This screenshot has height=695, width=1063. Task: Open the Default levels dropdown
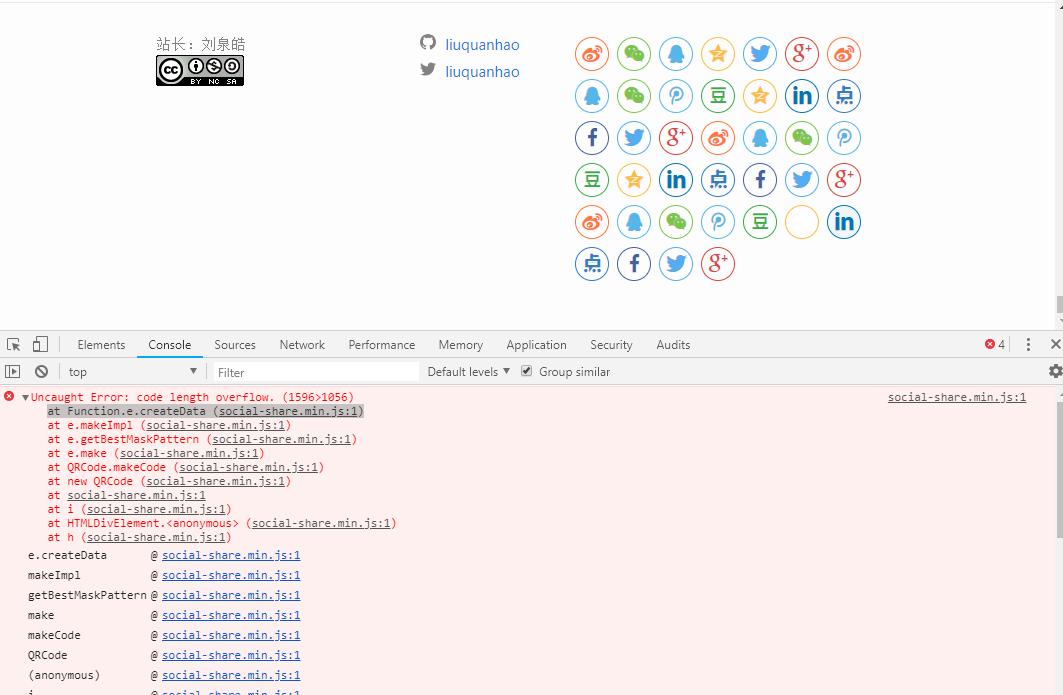click(468, 372)
